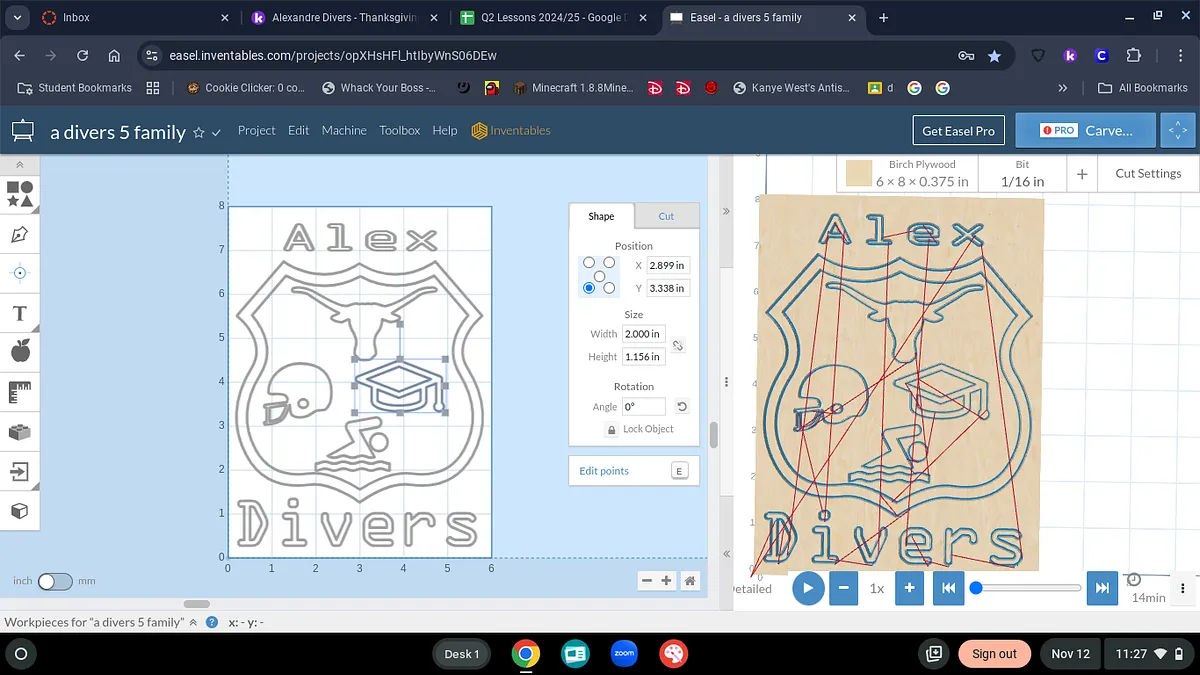Select the Pen drawing tool
The image size is (1200, 675).
pyautogui.click(x=19, y=234)
